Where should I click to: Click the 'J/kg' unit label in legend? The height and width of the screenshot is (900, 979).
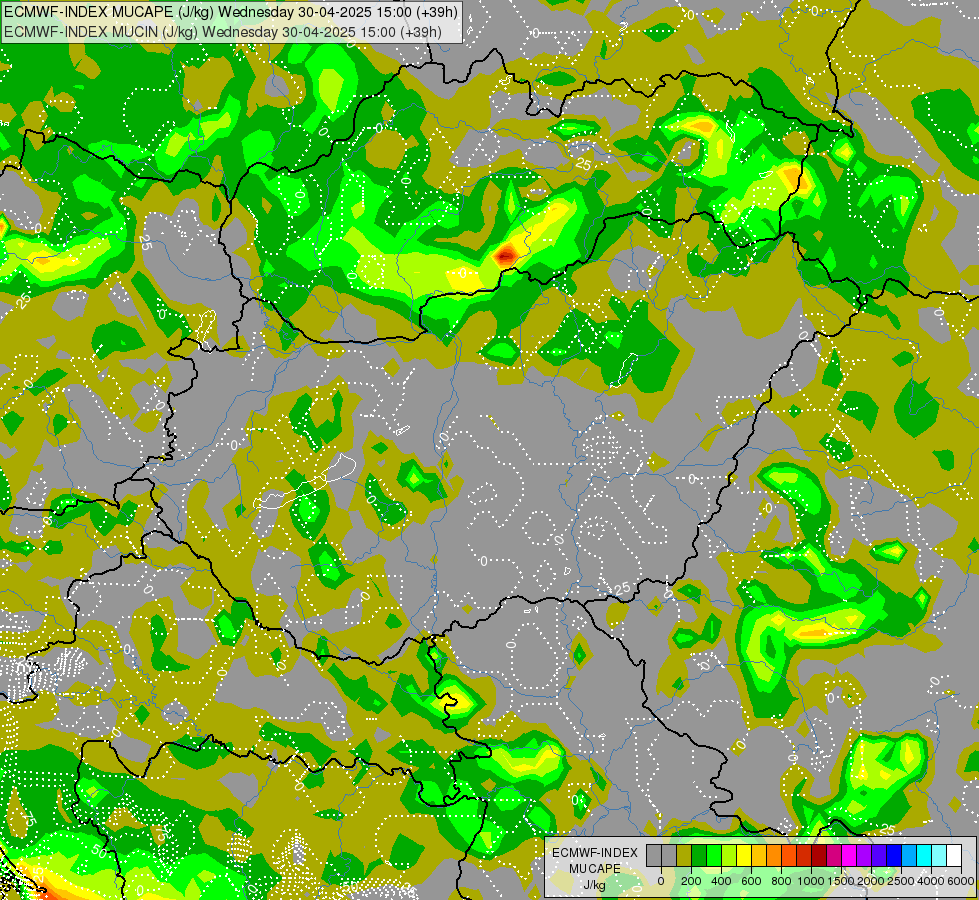coord(595,885)
